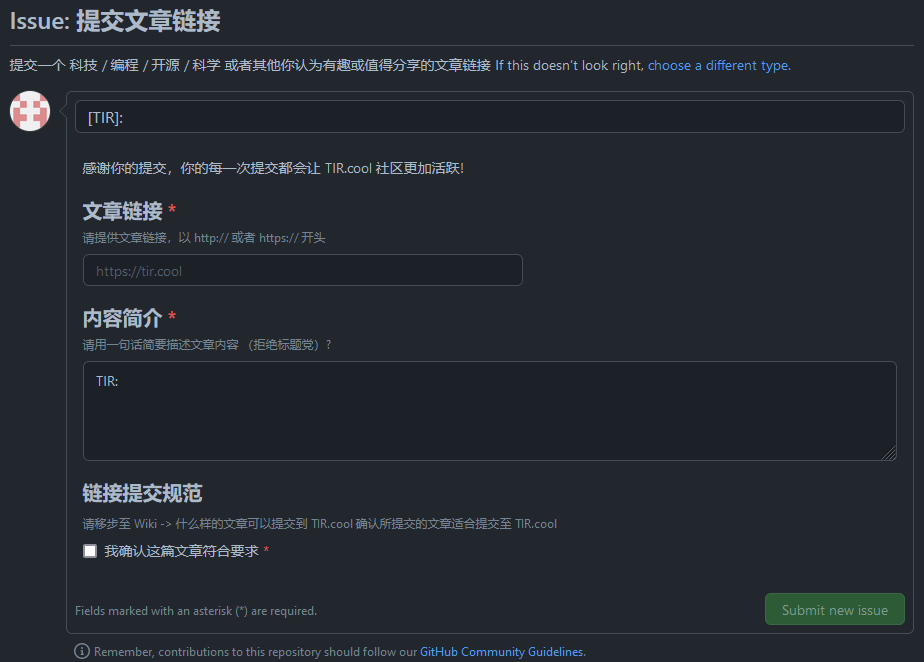Click the template description text 提交一个 科技 / 编程 / 开源
Viewport: 924px width, 662px height.
(250, 65)
